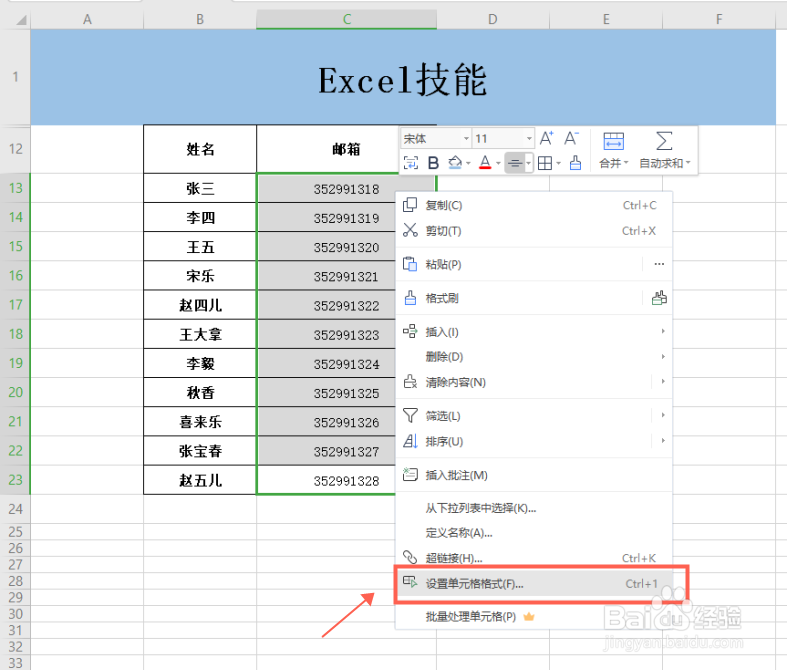Choose 剪切(T) from context menu
Screen dimensions: 787x670
coord(534,231)
